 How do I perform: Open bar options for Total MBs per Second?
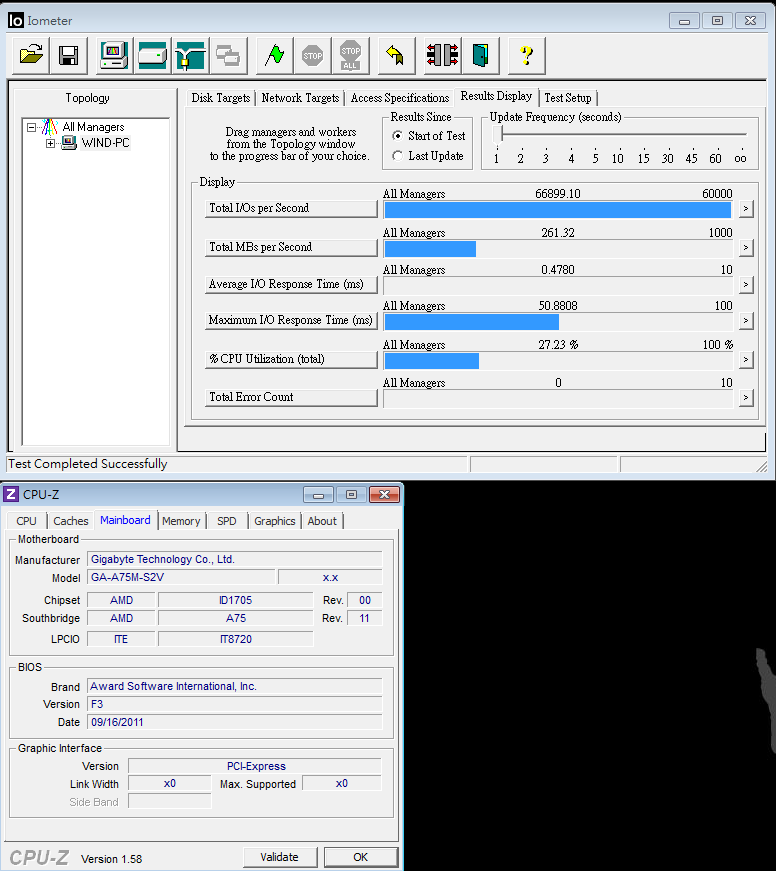746,248
